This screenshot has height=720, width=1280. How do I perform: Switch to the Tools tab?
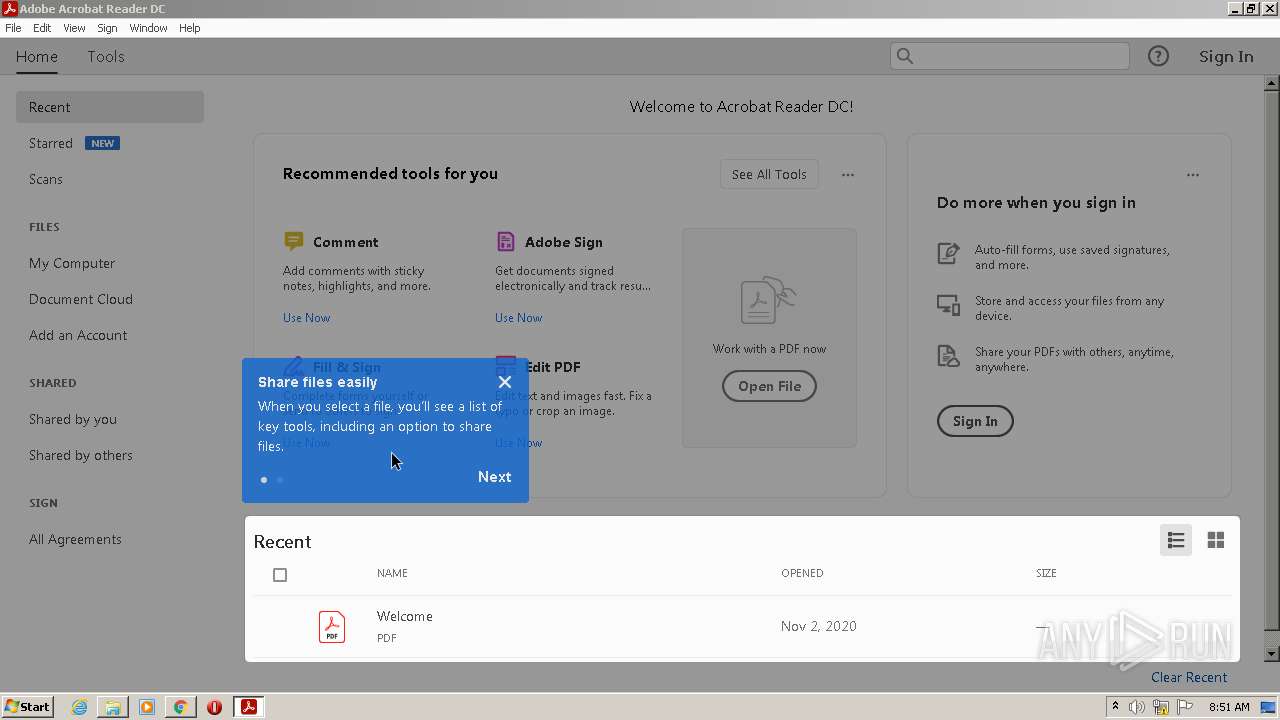pos(106,57)
